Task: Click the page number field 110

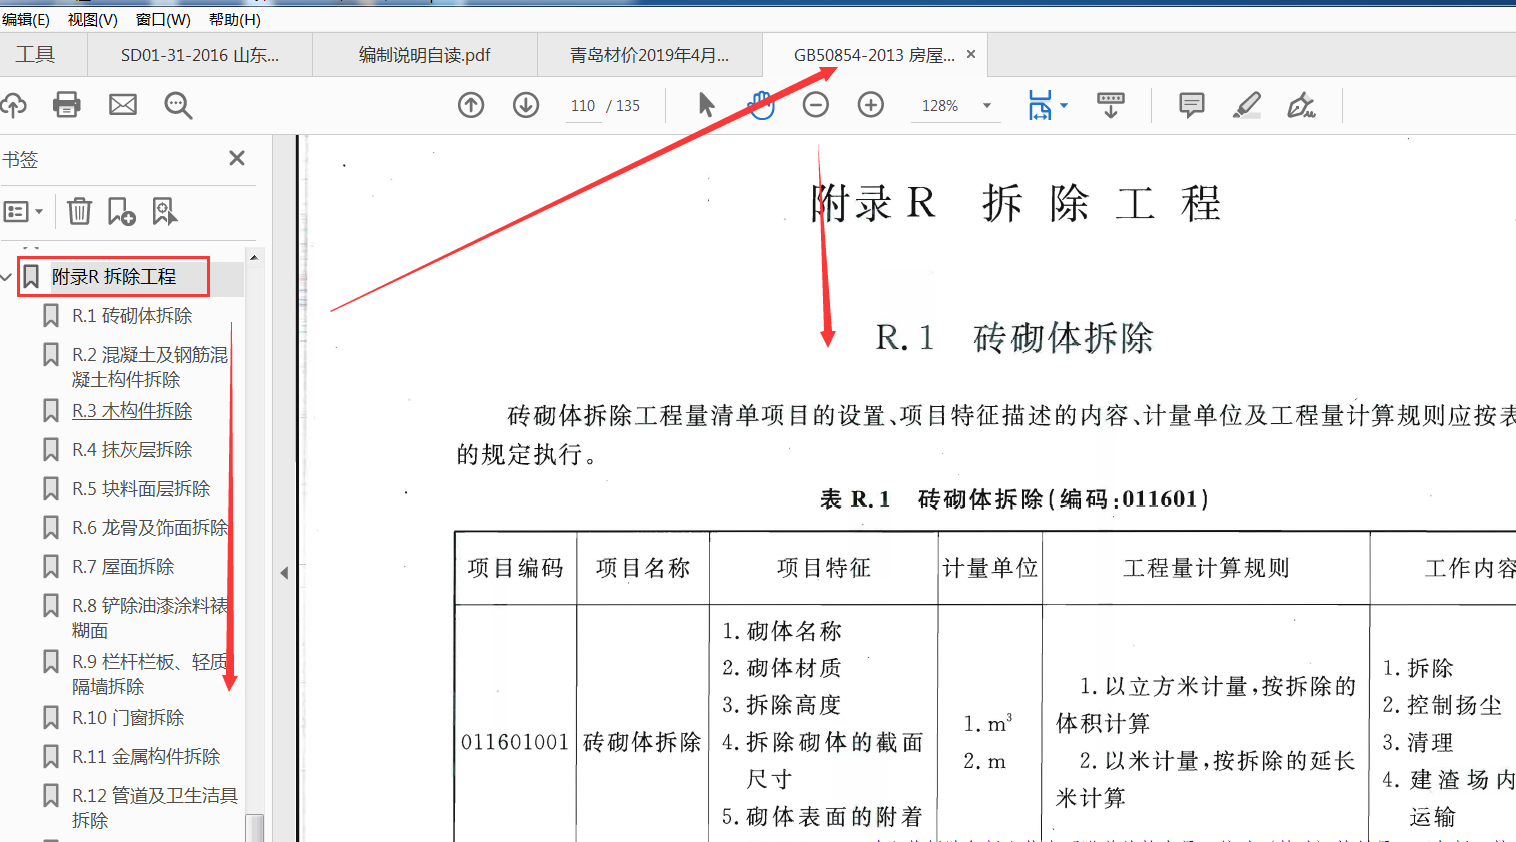Action: [x=583, y=105]
